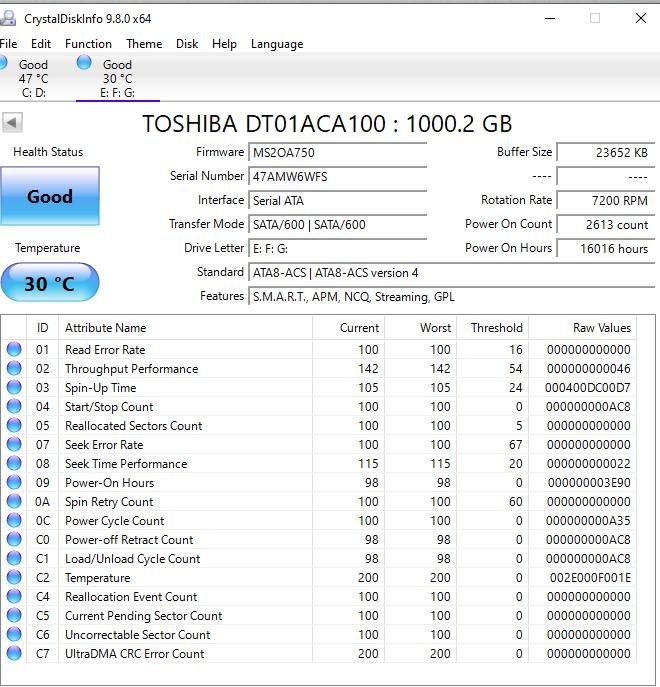Viewport: 660px width, 687px height.
Task: Select the blue status orb for disk E: F: G:
Action: pos(84,63)
